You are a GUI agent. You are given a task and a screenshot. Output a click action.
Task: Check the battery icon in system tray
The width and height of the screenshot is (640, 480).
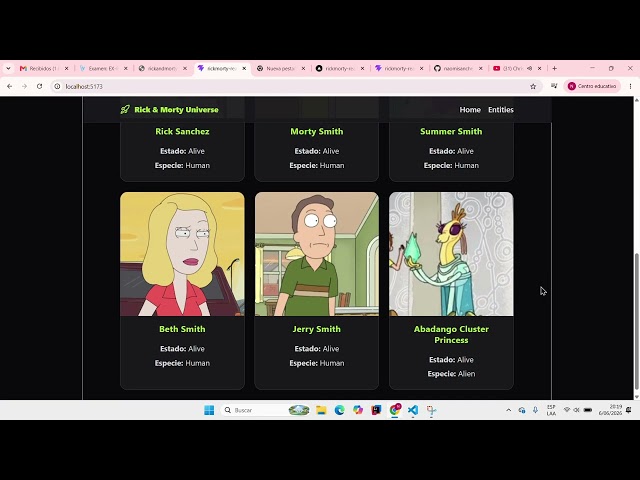588,410
